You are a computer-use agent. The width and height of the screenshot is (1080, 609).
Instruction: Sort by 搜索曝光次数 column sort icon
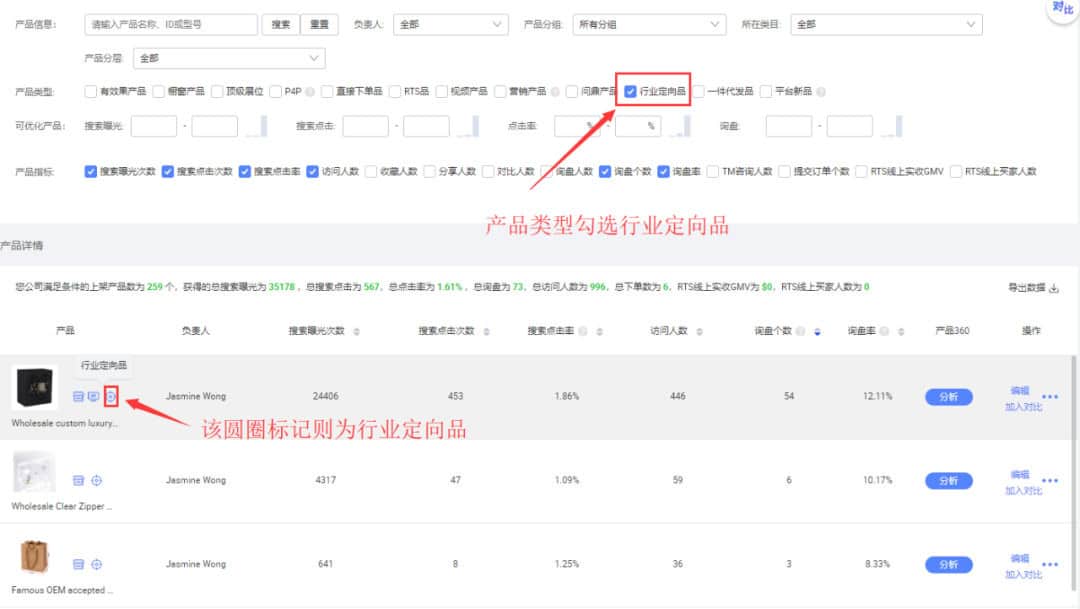(x=357, y=331)
